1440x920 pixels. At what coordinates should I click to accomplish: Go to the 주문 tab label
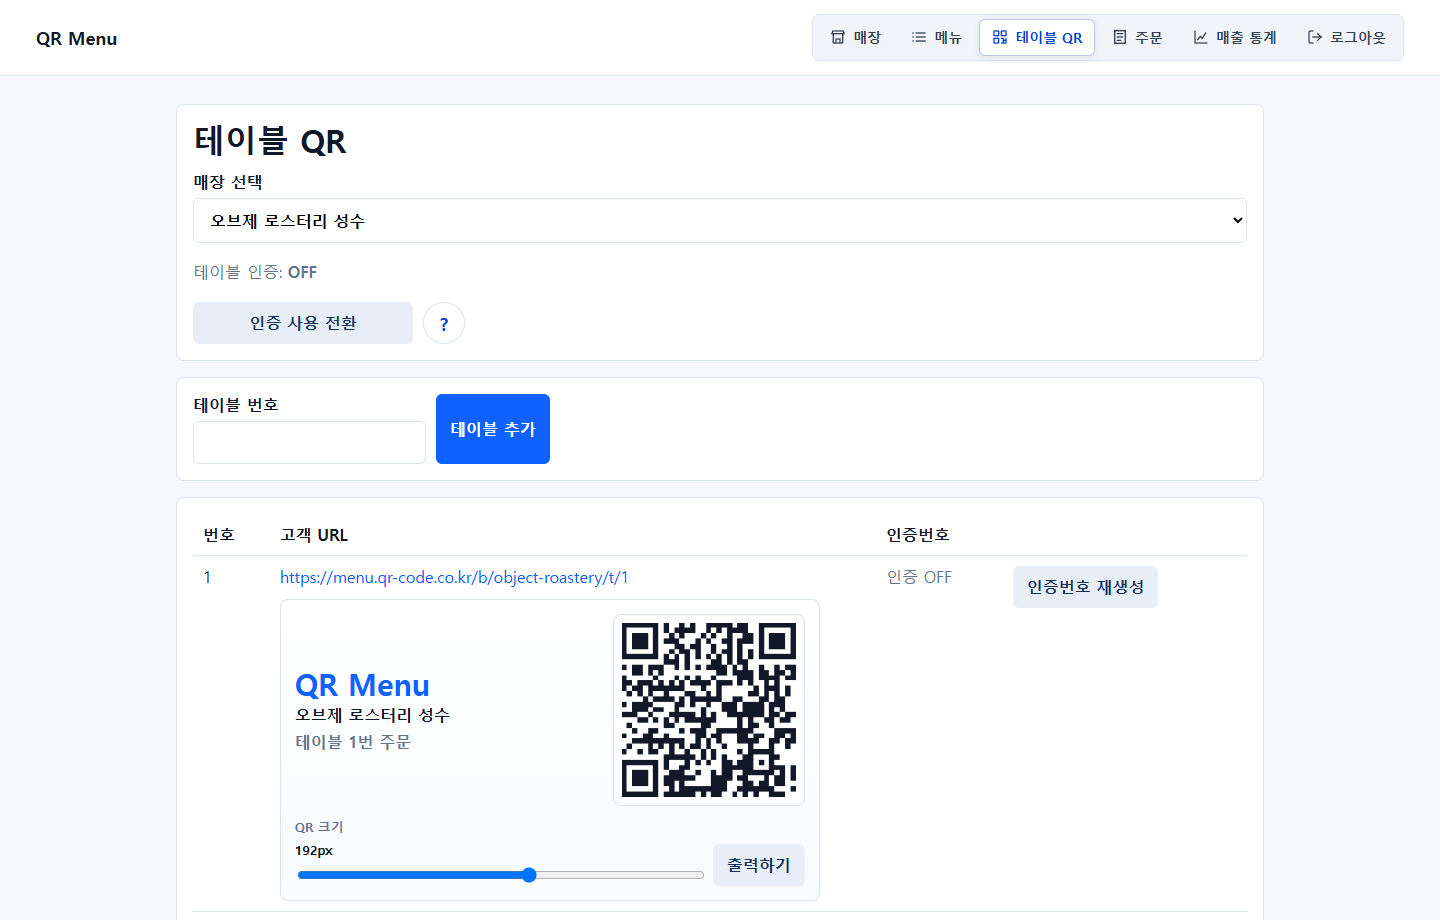tap(1149, 37)
